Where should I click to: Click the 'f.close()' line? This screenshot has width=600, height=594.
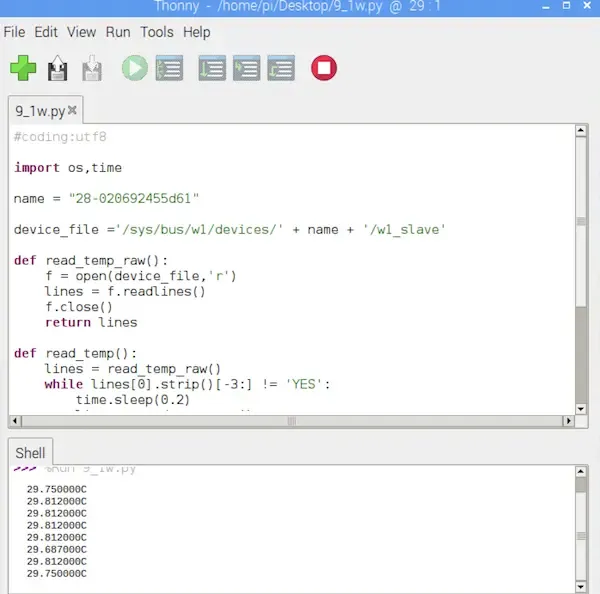point(78,307)
